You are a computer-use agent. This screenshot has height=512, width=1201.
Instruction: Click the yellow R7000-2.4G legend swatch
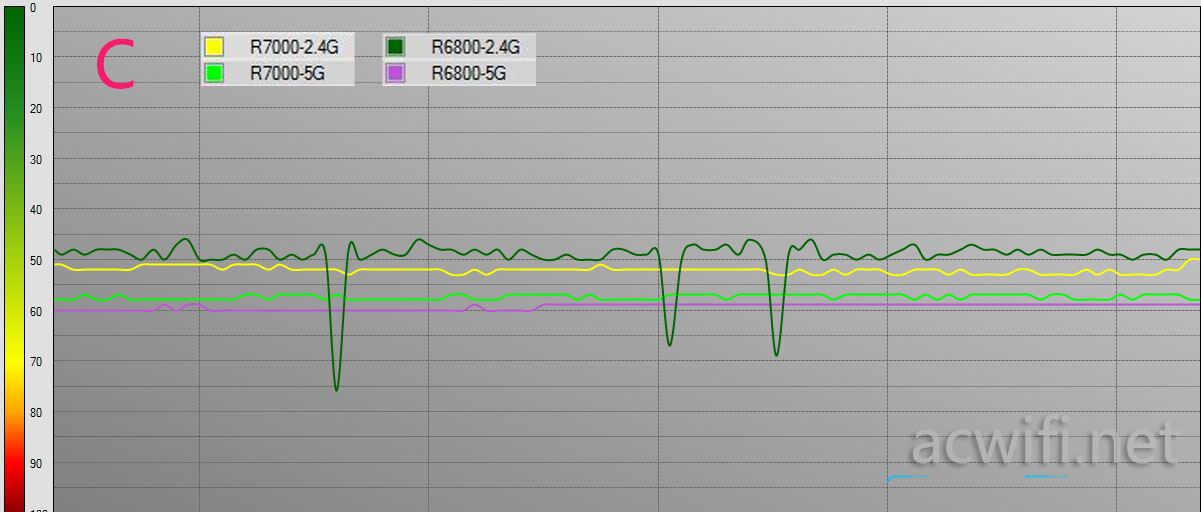click(213, 46)
